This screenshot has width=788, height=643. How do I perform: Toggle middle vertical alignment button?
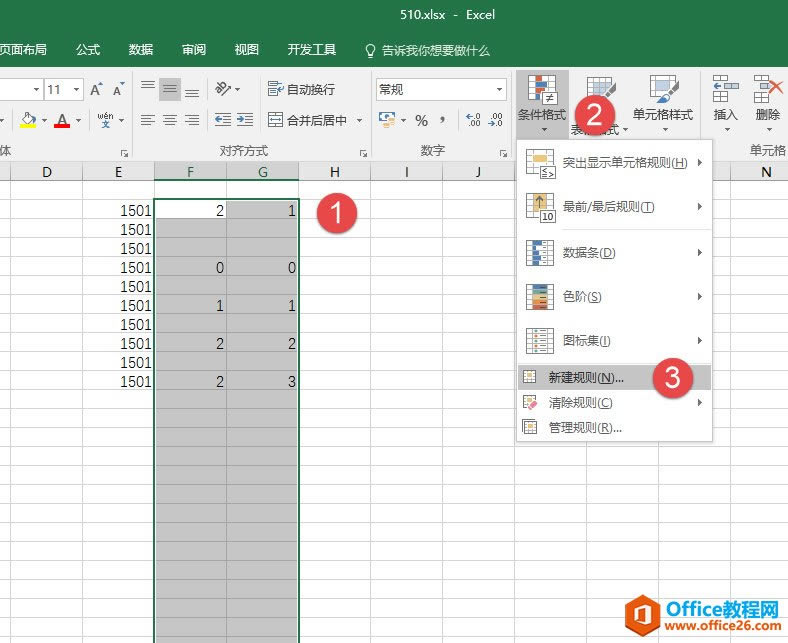click(x=170, y=90)
